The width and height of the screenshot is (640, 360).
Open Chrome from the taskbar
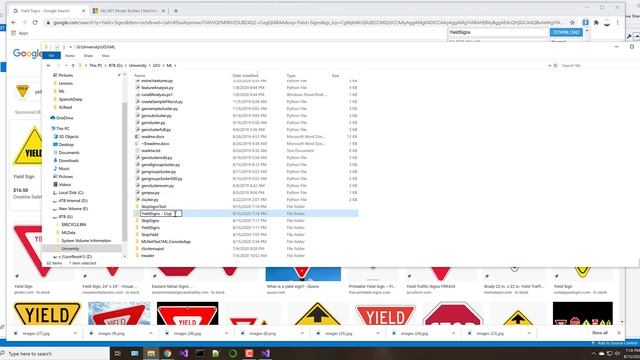[167, 353]
